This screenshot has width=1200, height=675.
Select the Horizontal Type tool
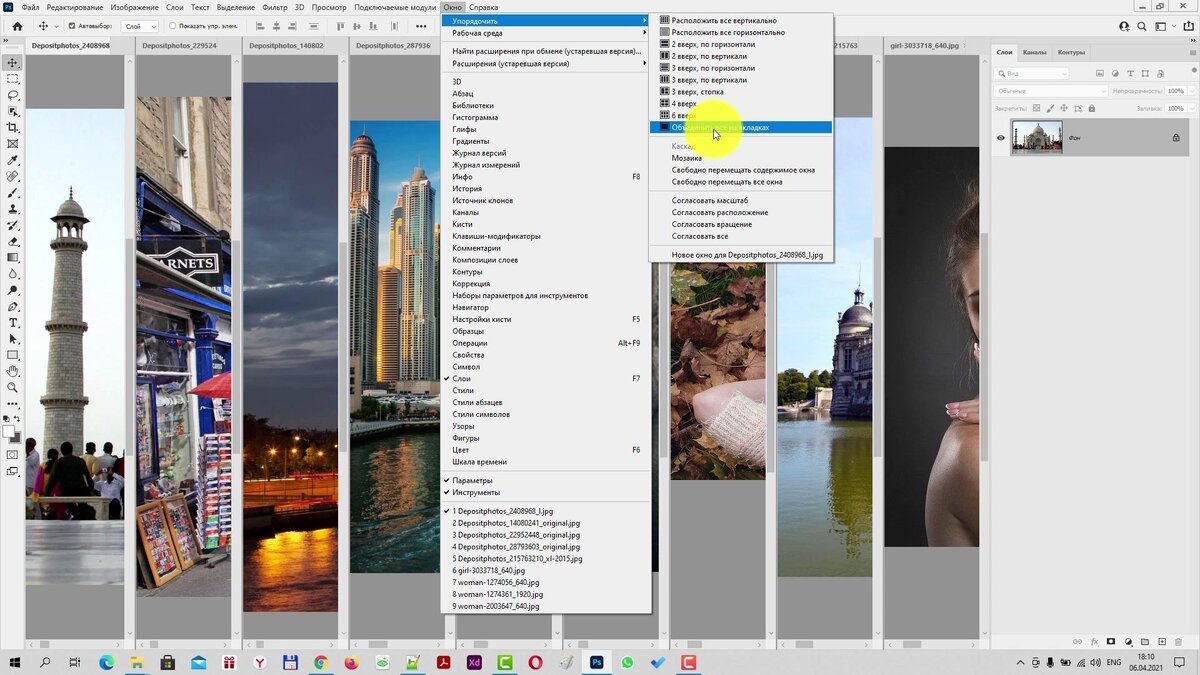(13, 322)
